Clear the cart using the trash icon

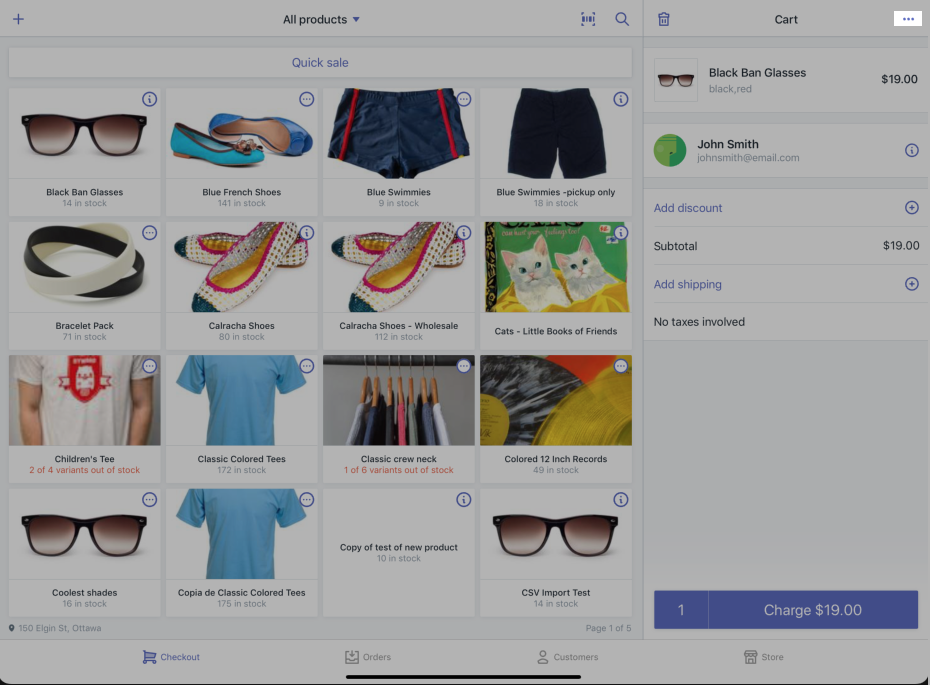[x=663, y=19]
